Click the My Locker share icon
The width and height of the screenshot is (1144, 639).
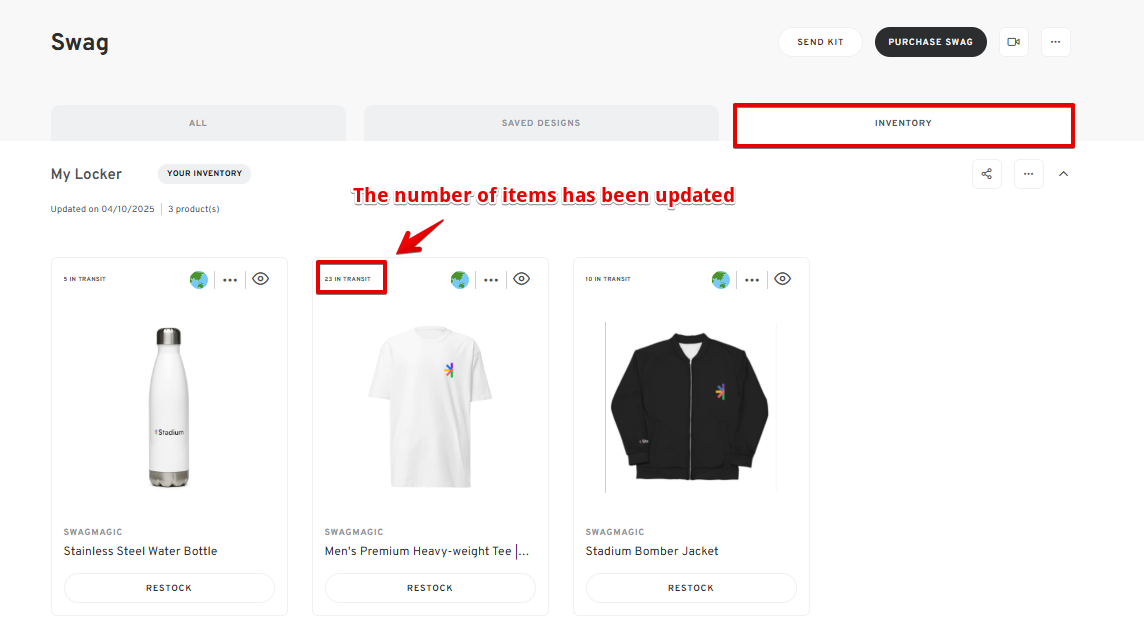coord(986,174)
